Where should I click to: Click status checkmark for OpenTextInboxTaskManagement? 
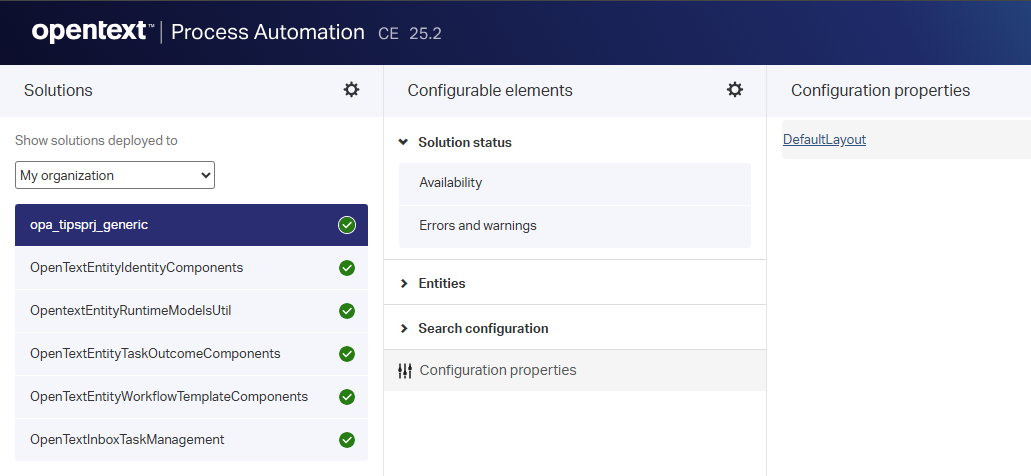tap(347, 440)
